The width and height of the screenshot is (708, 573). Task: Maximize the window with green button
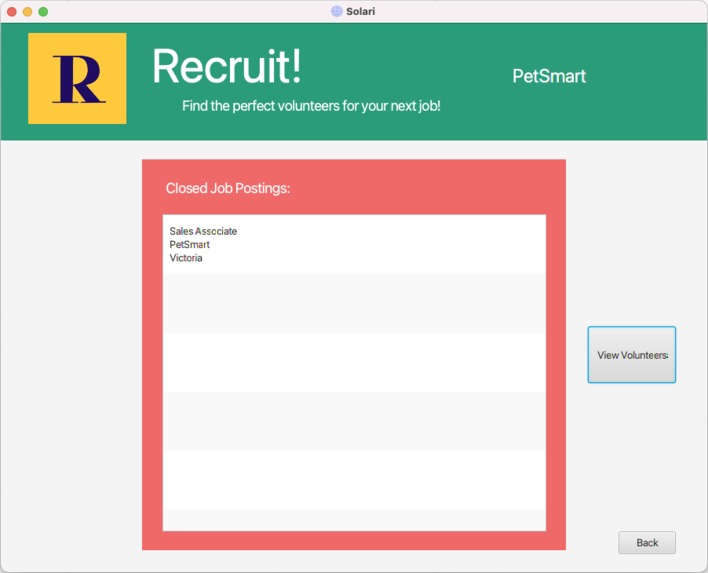coord(43,12)
